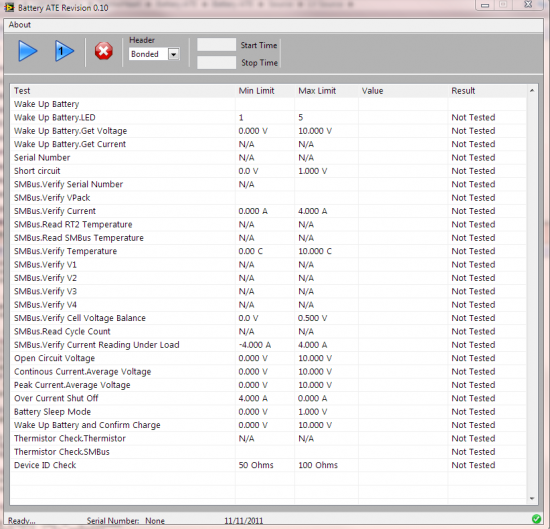Select Continous Current.Average Voltage row

click(x=268, y=371)
